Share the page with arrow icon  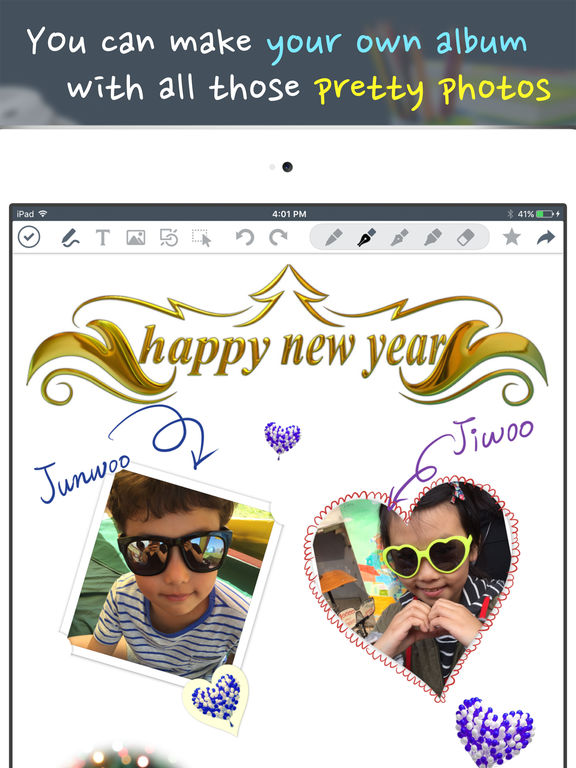pos(546,238)
